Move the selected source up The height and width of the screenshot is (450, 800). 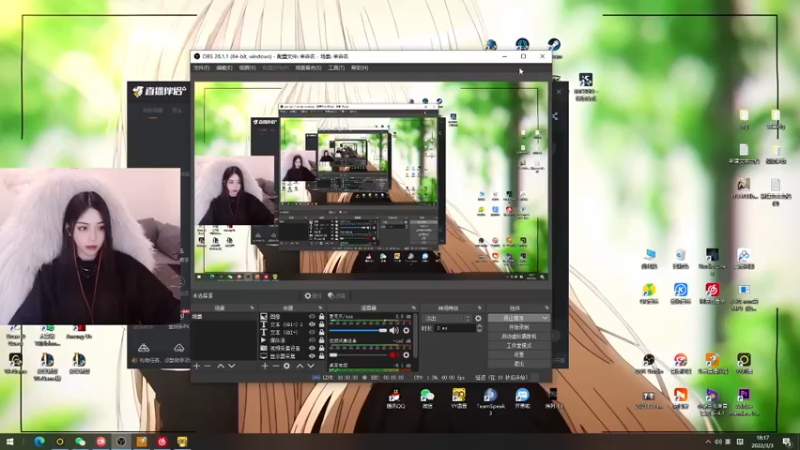(x=299, y=366)
